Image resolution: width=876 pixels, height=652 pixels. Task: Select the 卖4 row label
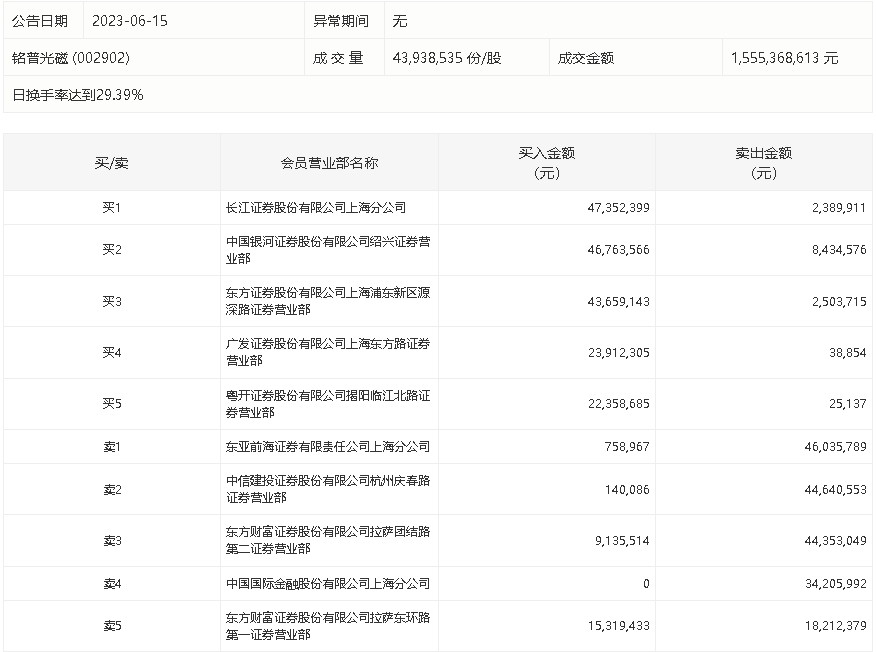(x=112, y=584)
